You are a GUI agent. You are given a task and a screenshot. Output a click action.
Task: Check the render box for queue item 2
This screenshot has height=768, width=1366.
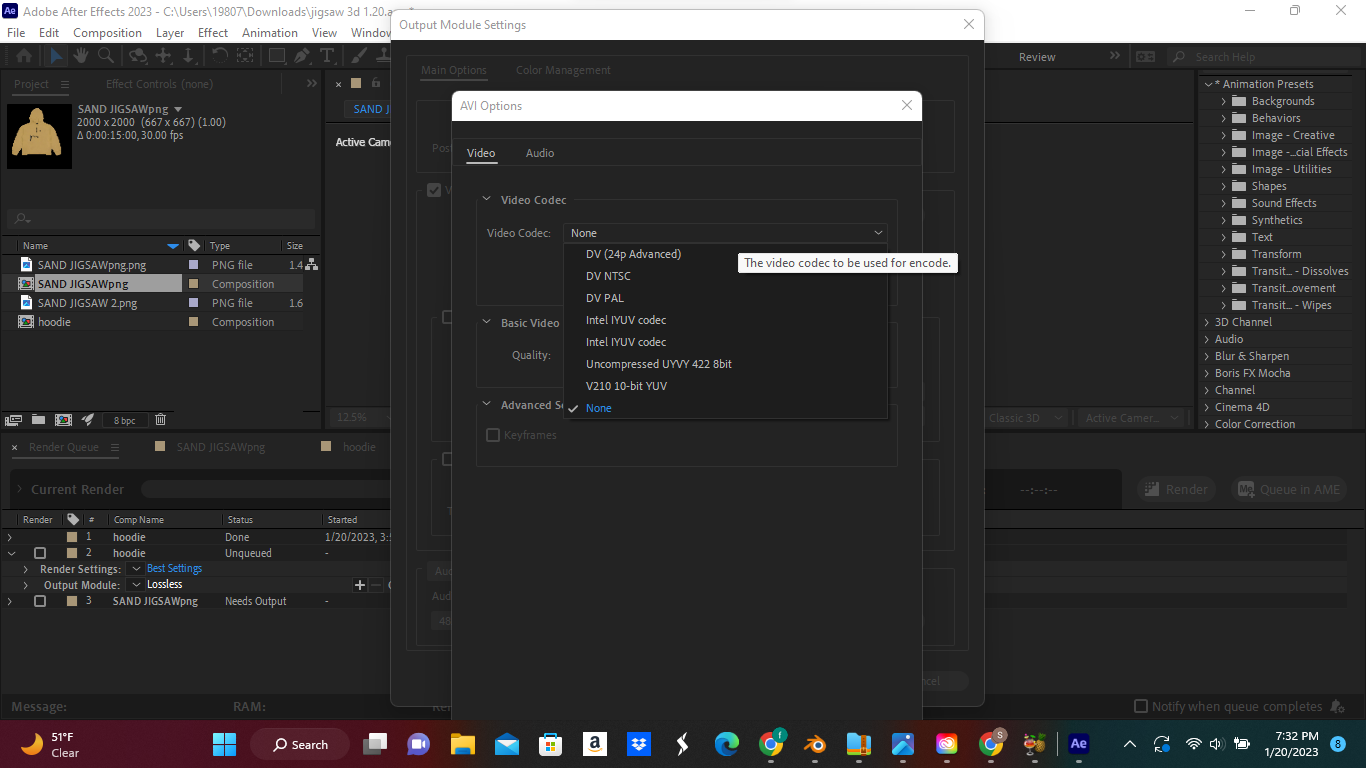click(40, 552)
